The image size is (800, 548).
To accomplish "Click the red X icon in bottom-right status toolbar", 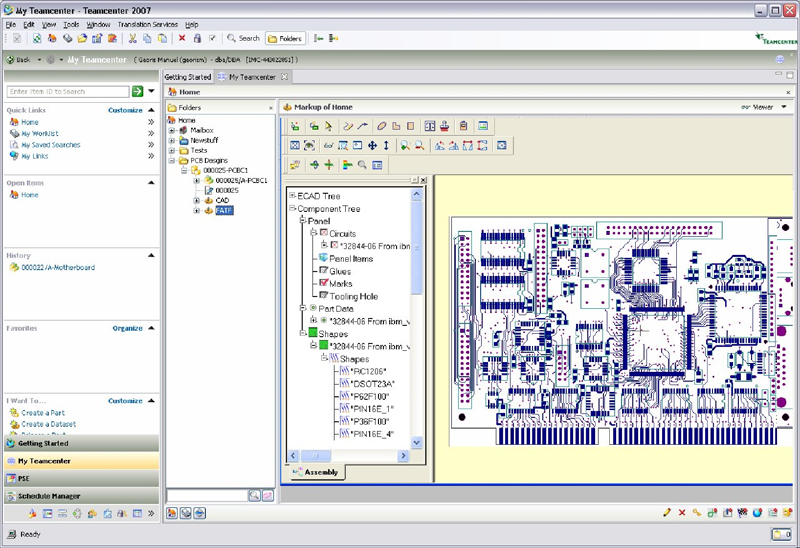I will (682, 512).
